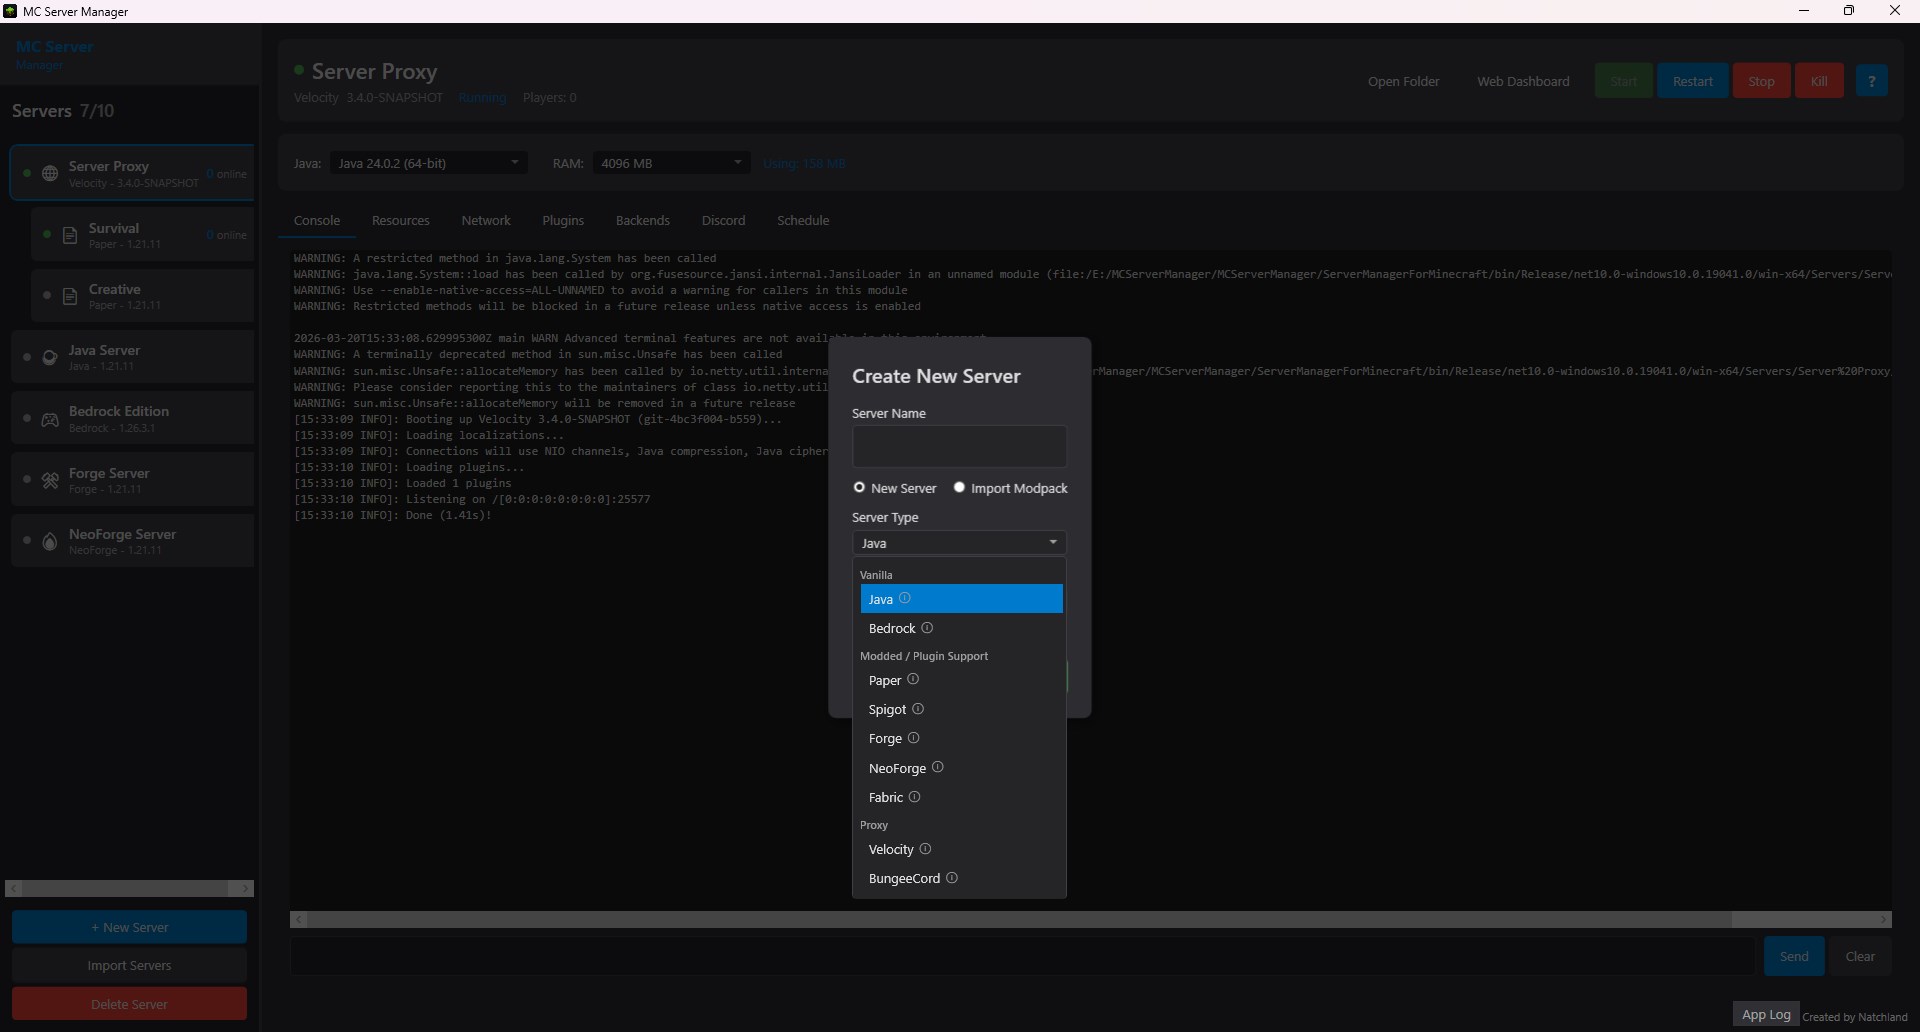Viewport: 1920px width, 1032px height.
Task: Select Survival in the server list
Action: click(x=143, y=235)
